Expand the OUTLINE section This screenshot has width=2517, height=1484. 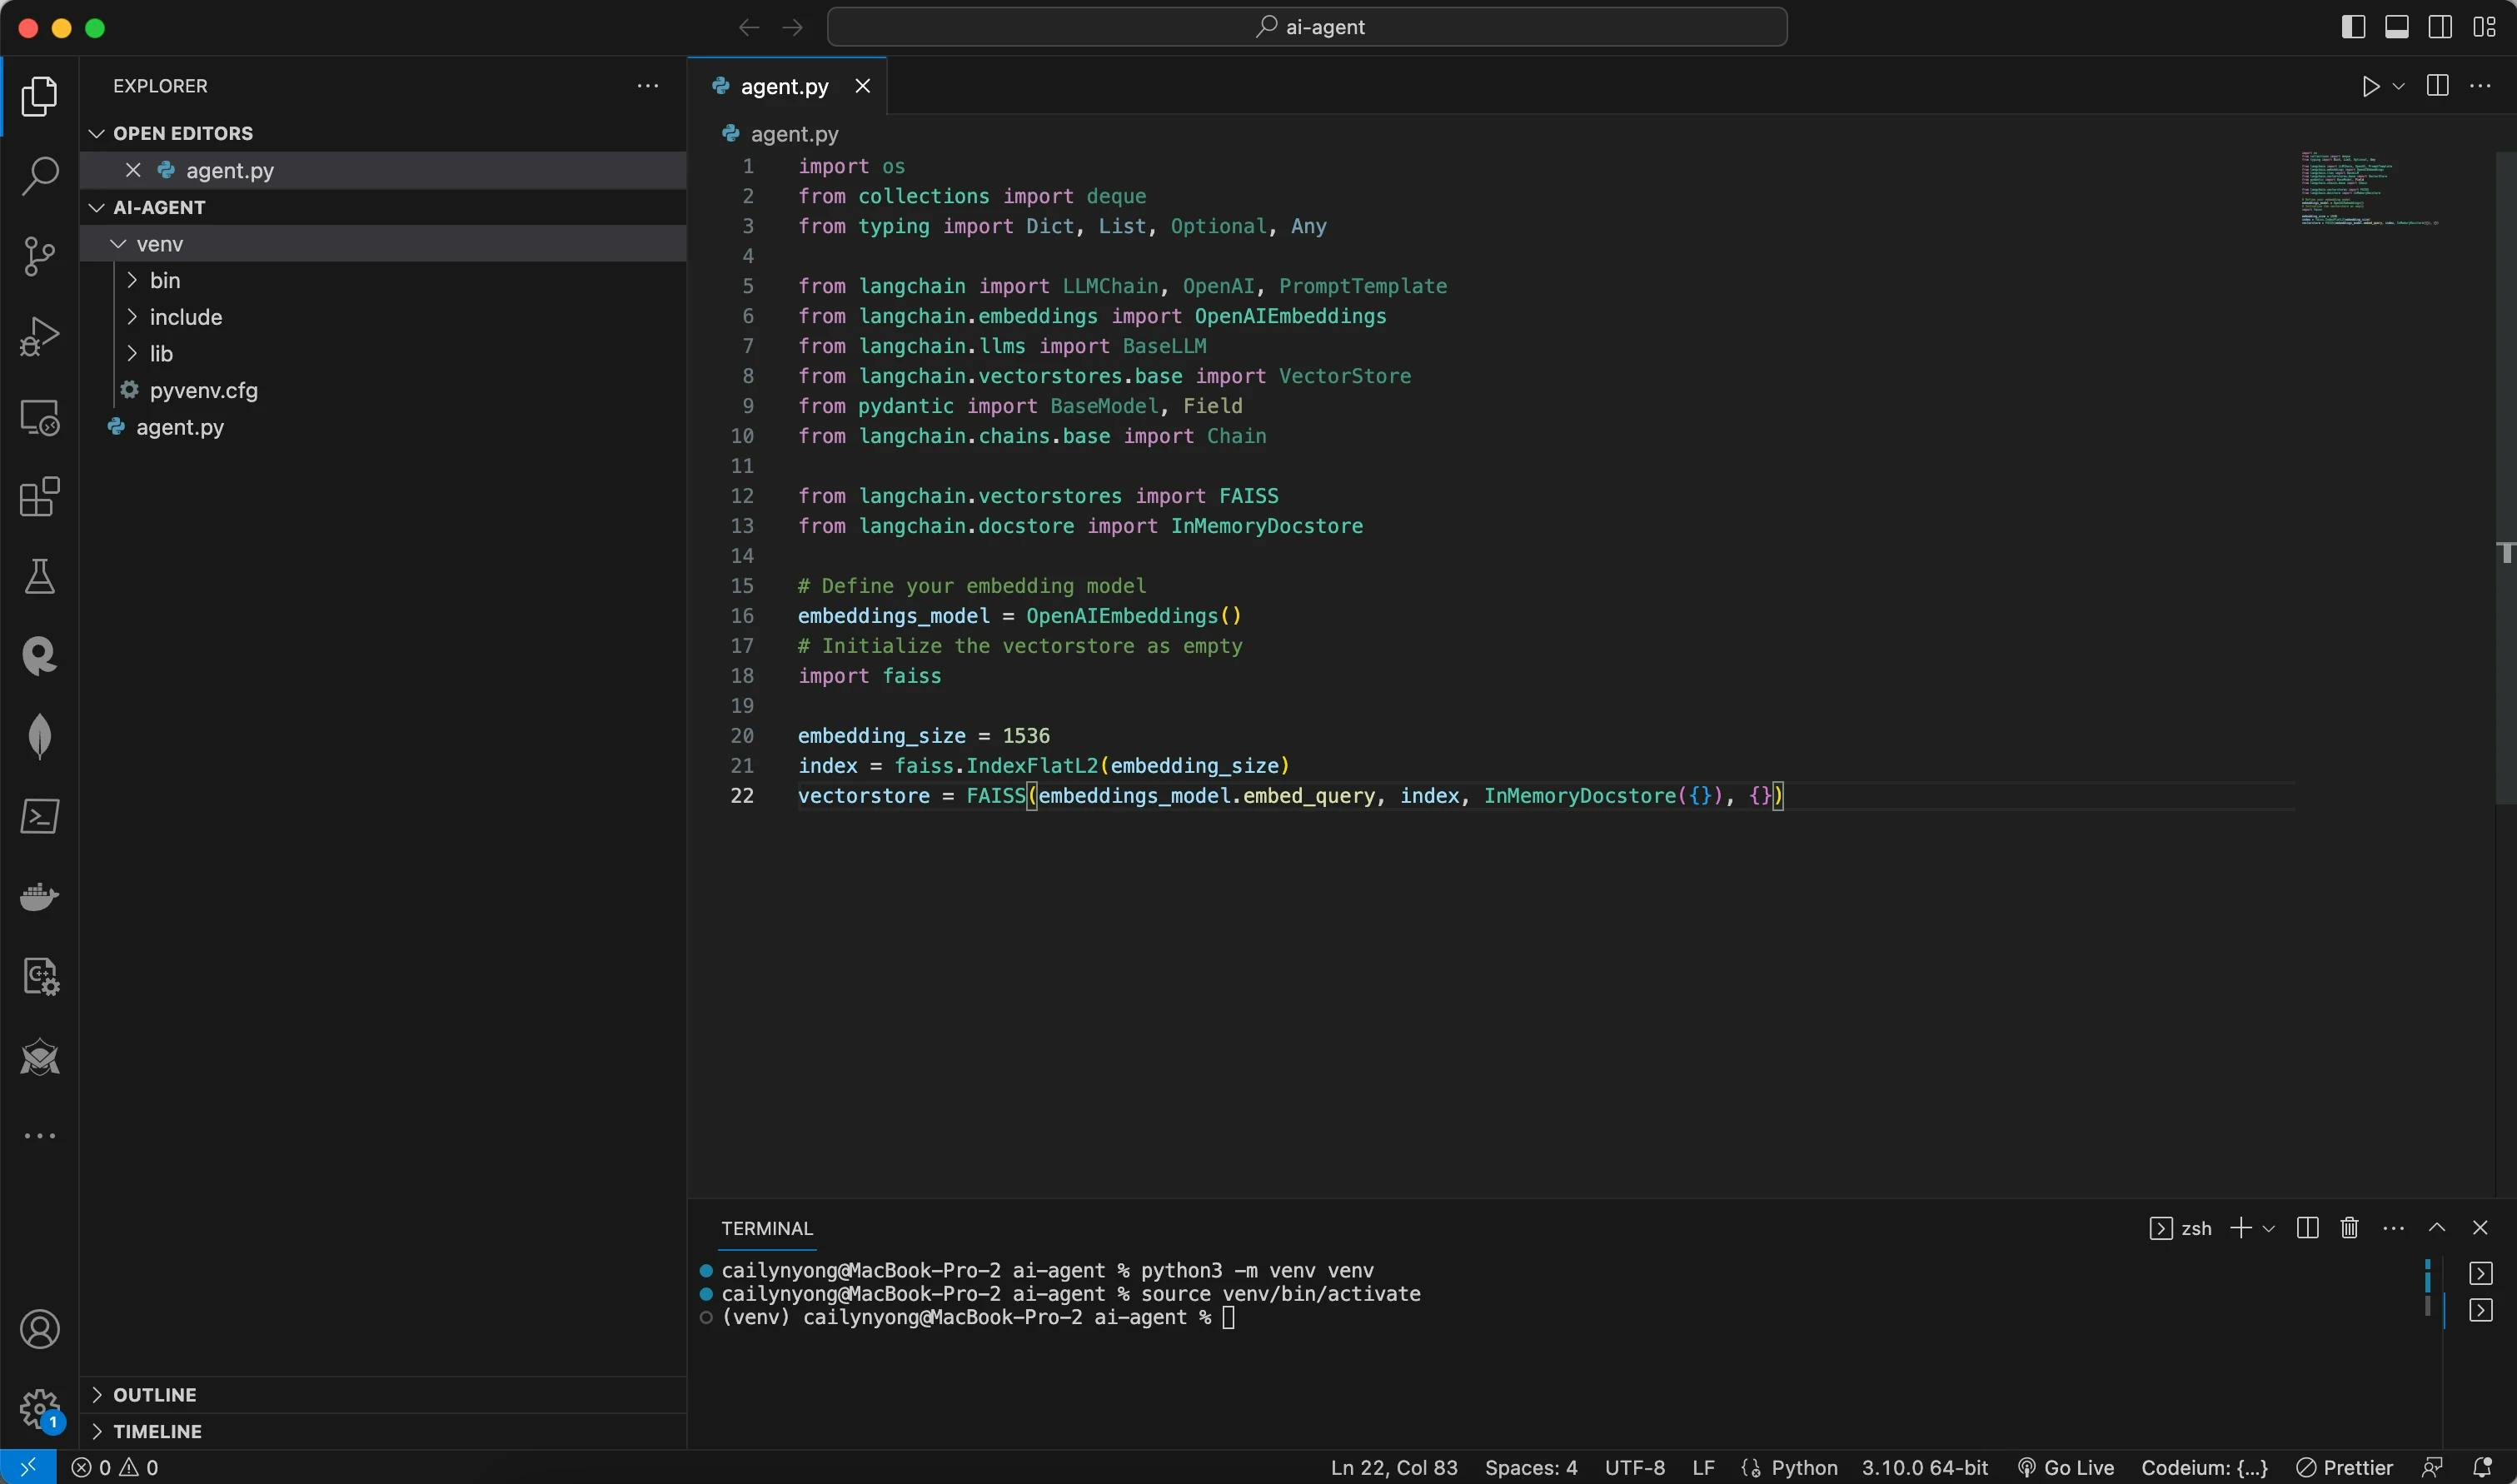point(154,1395)
